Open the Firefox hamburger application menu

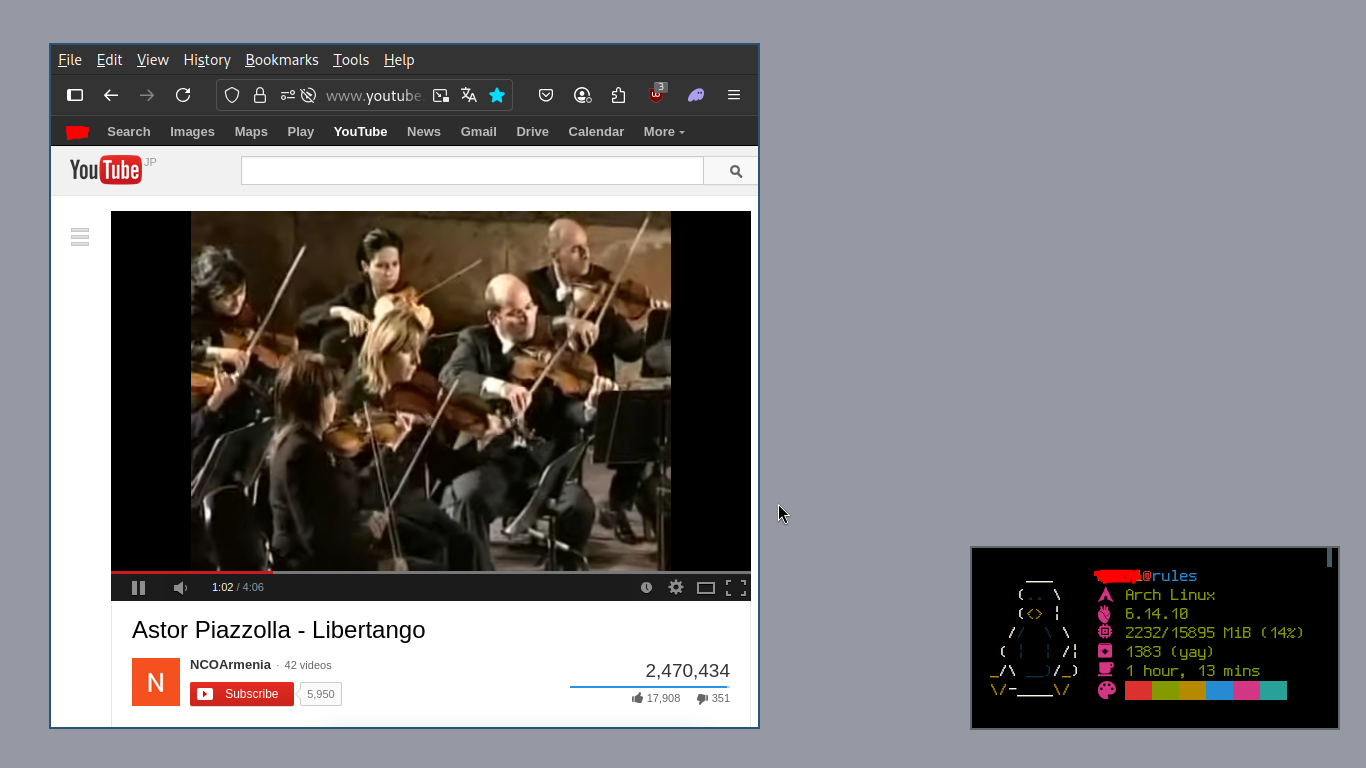coord(734,95)
